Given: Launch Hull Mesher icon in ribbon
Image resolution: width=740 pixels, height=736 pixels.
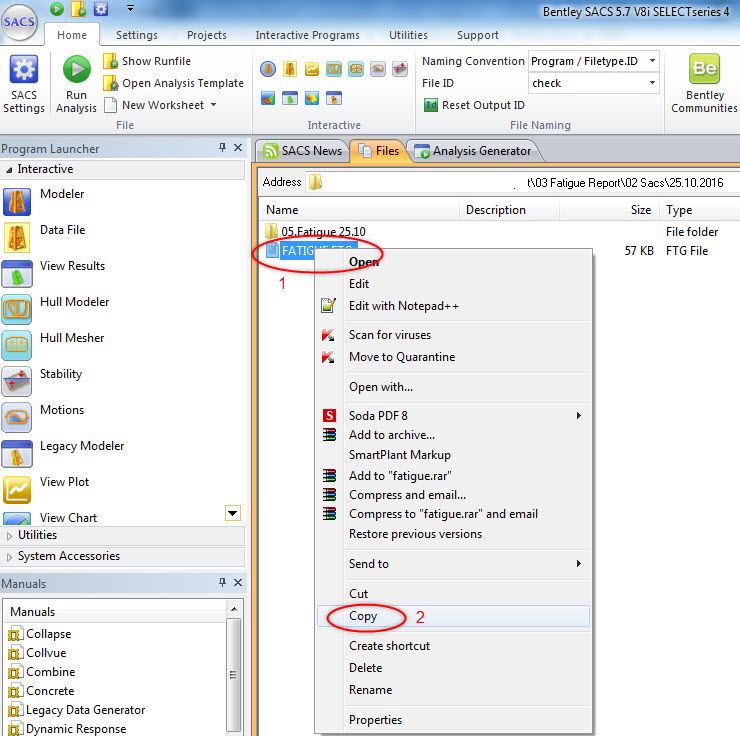Looking at the screenshot, I should point(356,69).
